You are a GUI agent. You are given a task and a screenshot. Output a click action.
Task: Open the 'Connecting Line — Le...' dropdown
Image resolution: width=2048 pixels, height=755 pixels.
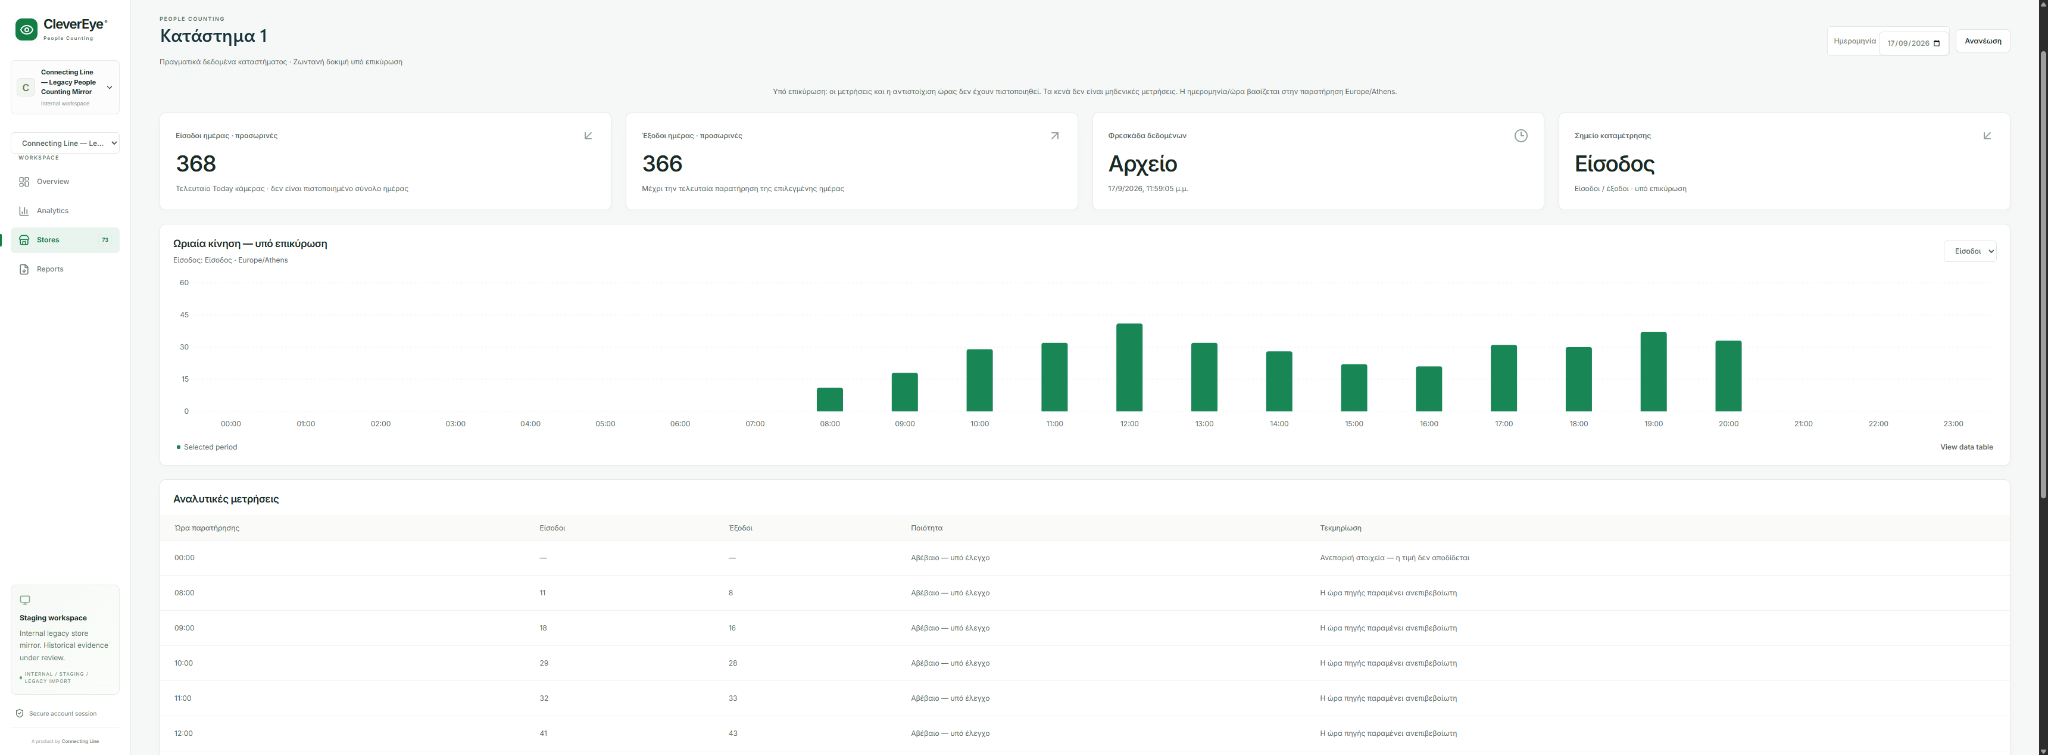(x=65, y=143)
